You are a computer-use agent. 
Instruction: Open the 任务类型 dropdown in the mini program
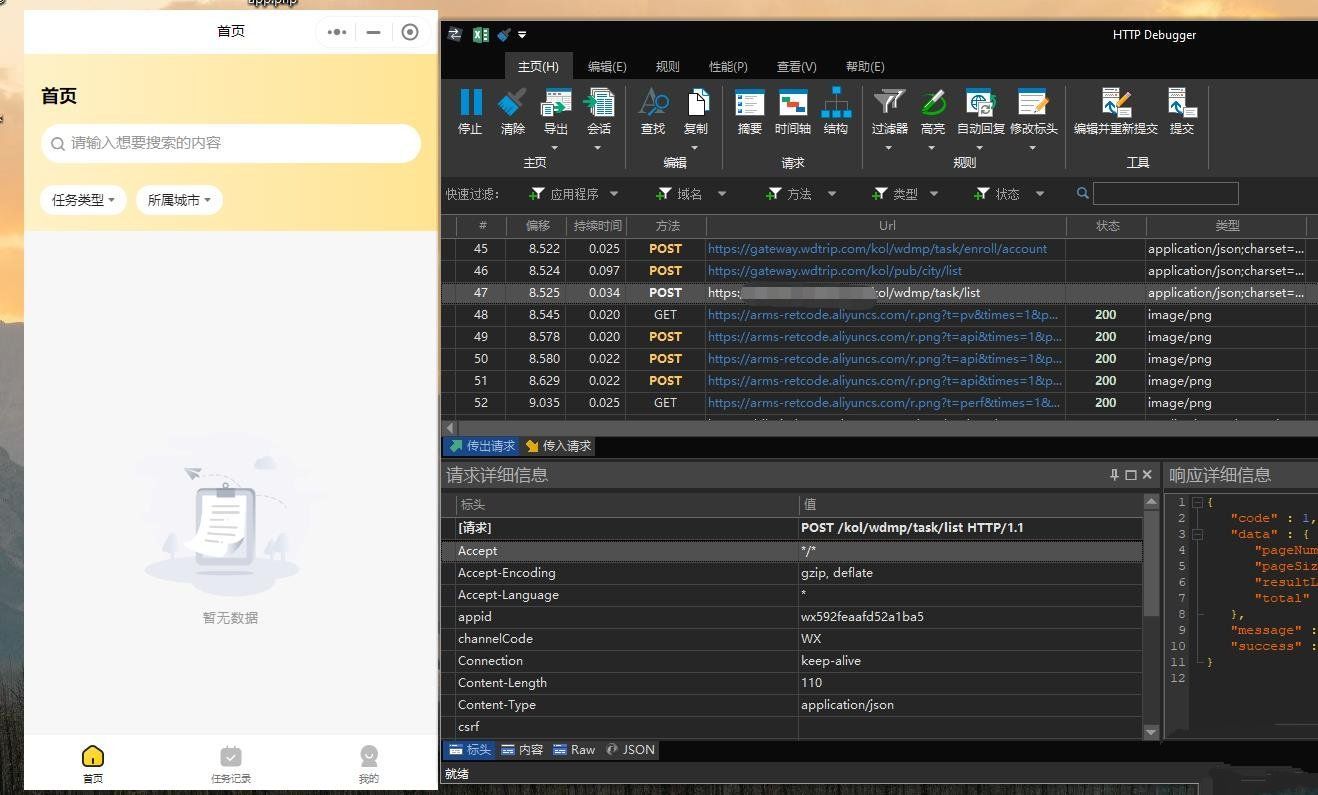pyautogui.click(x=83, y=200)
